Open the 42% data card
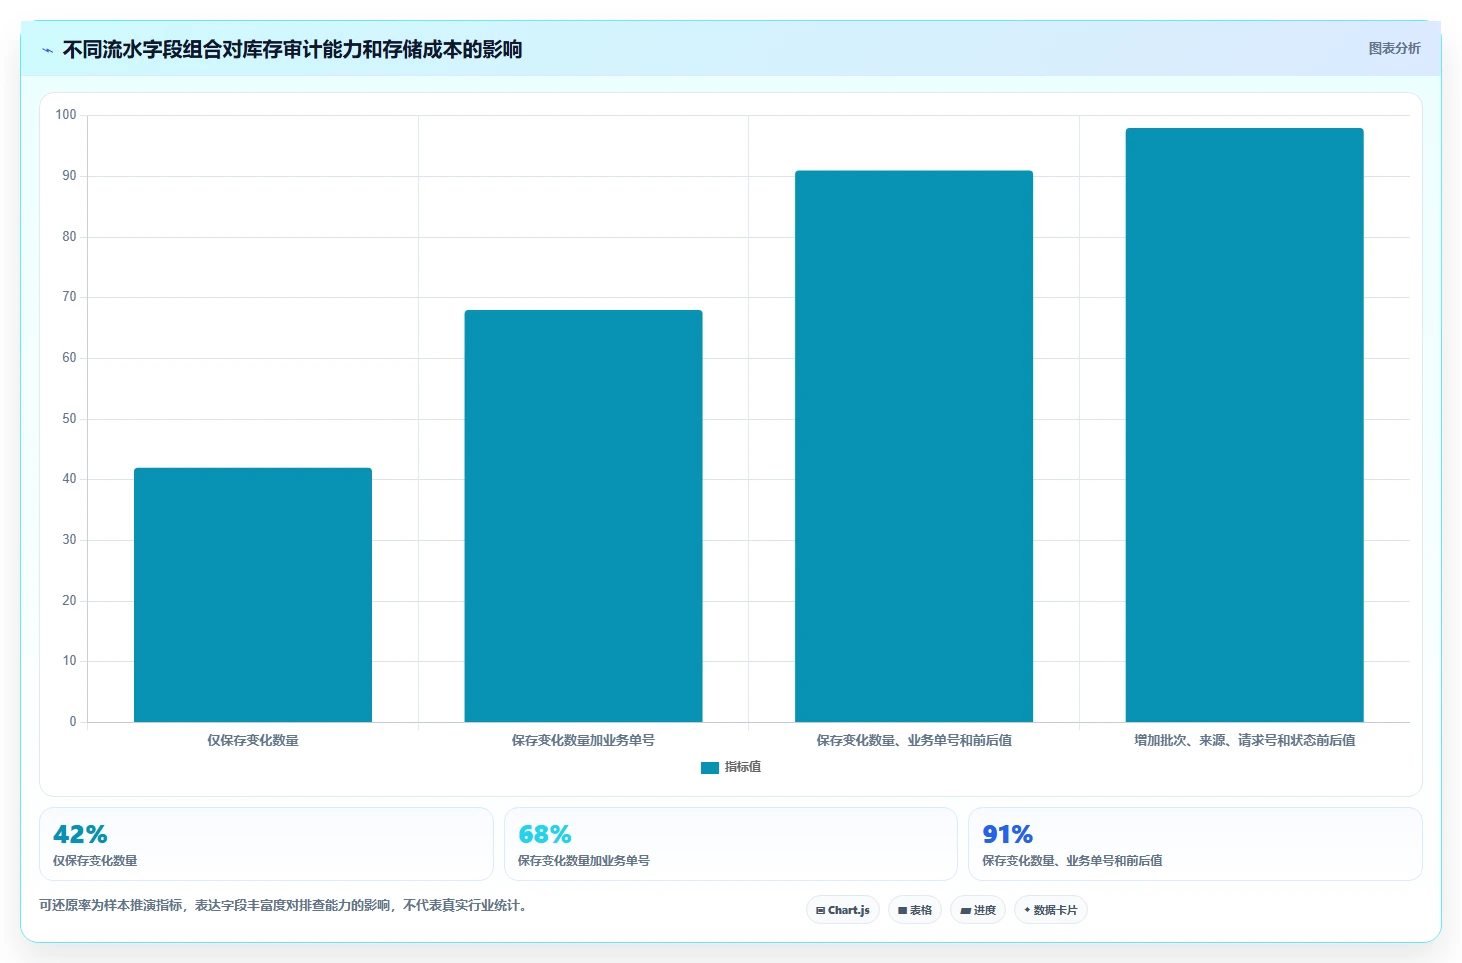1462x963 pixels. click(x=266, y=844)
